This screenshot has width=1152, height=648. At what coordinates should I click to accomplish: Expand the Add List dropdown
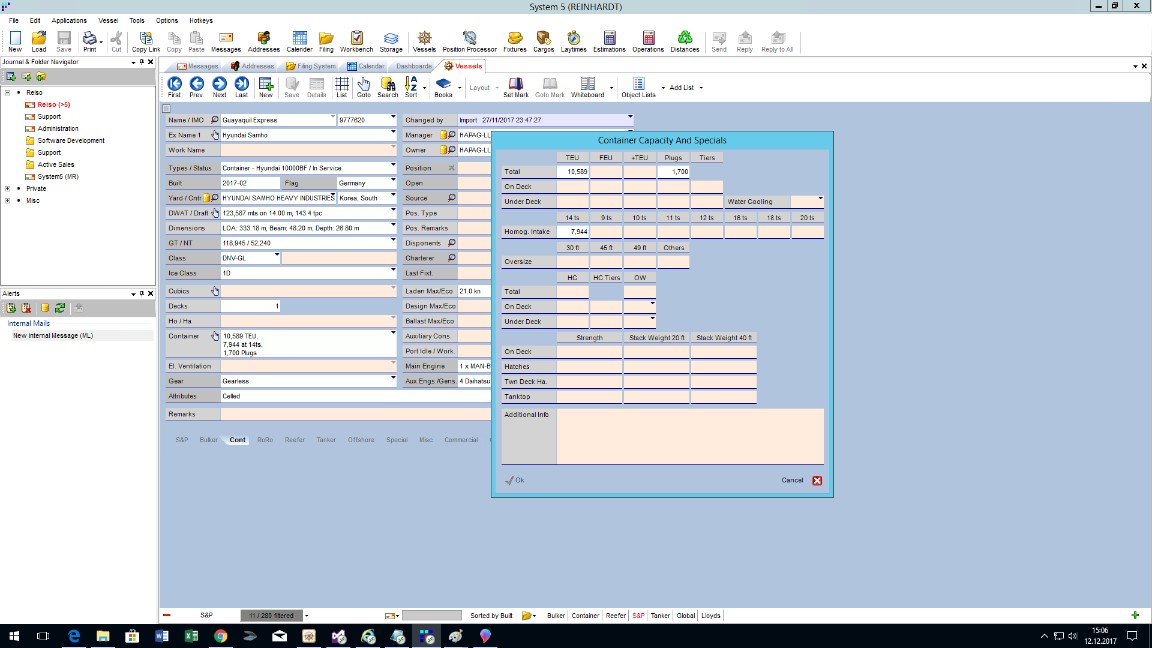tap(700, 88)
